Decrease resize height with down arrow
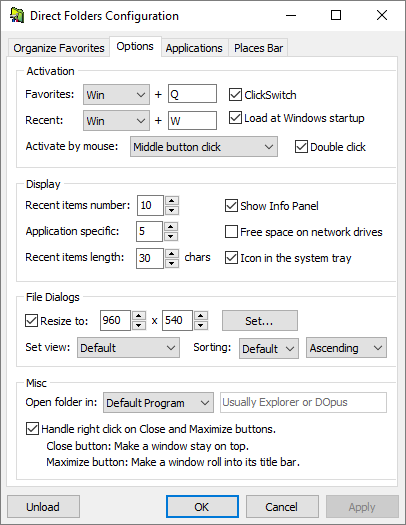This screenshot has height=525, width=406. (x=201, y=325)
